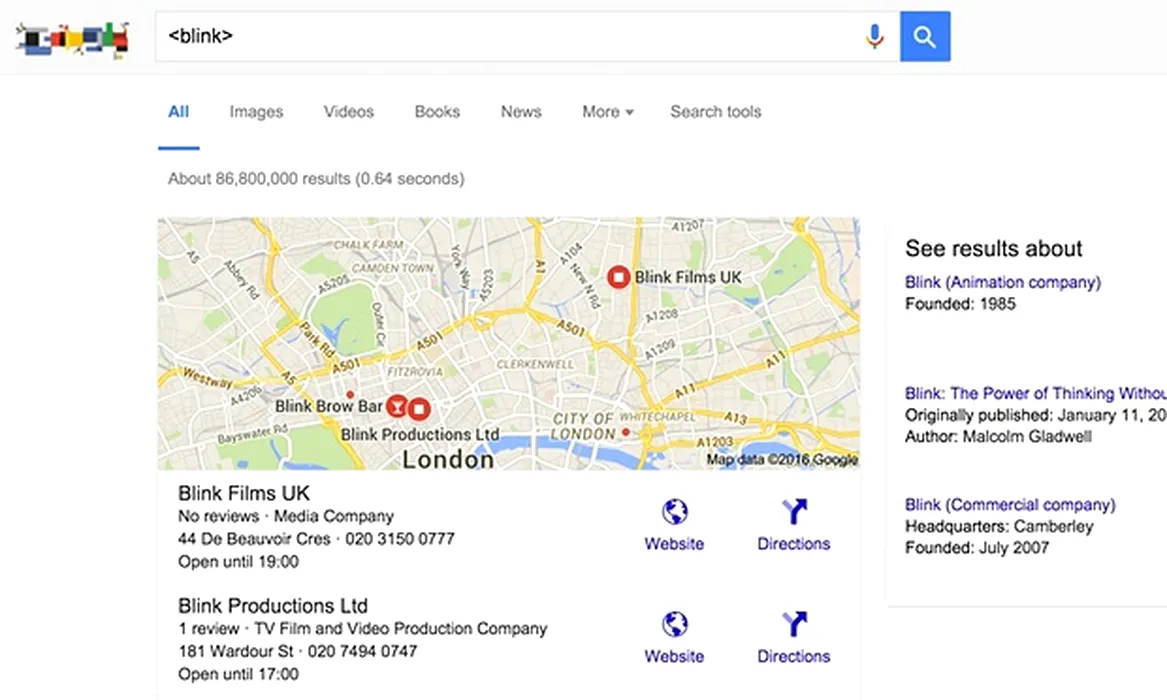Switch to the Images tab

tap(256, 112)
